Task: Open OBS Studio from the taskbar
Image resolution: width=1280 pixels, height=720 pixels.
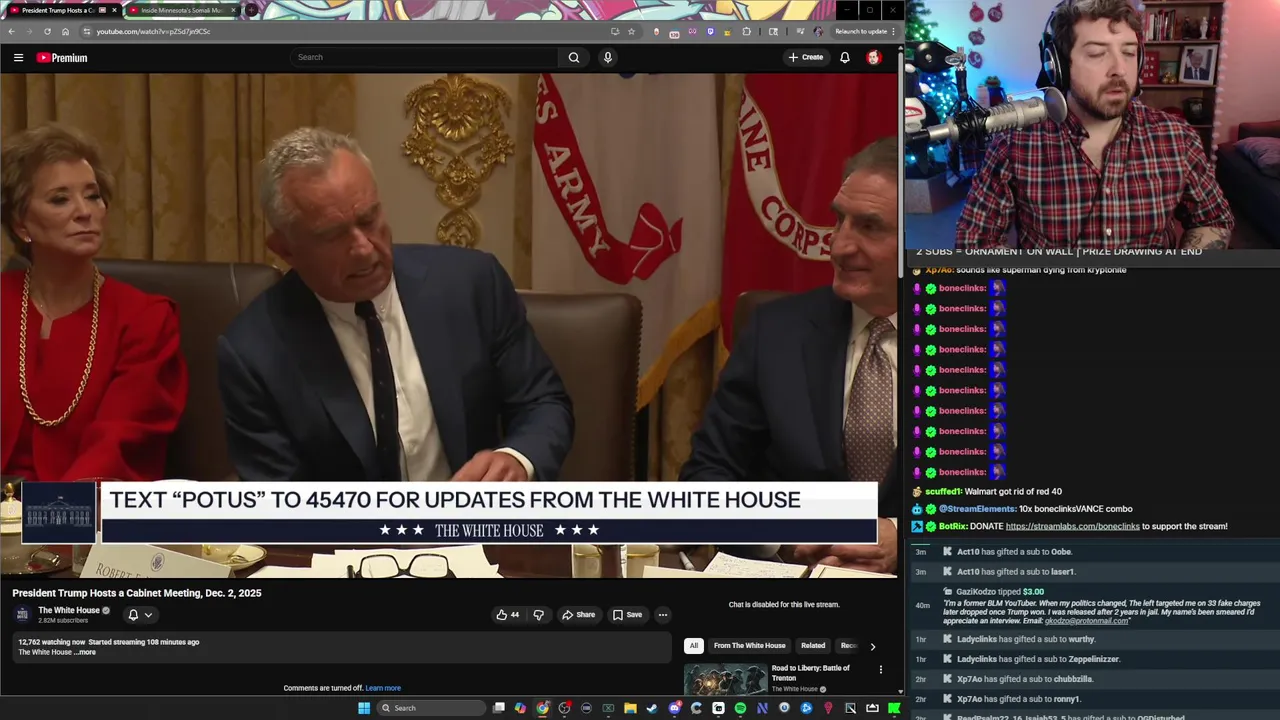Action: click(564, 708)
